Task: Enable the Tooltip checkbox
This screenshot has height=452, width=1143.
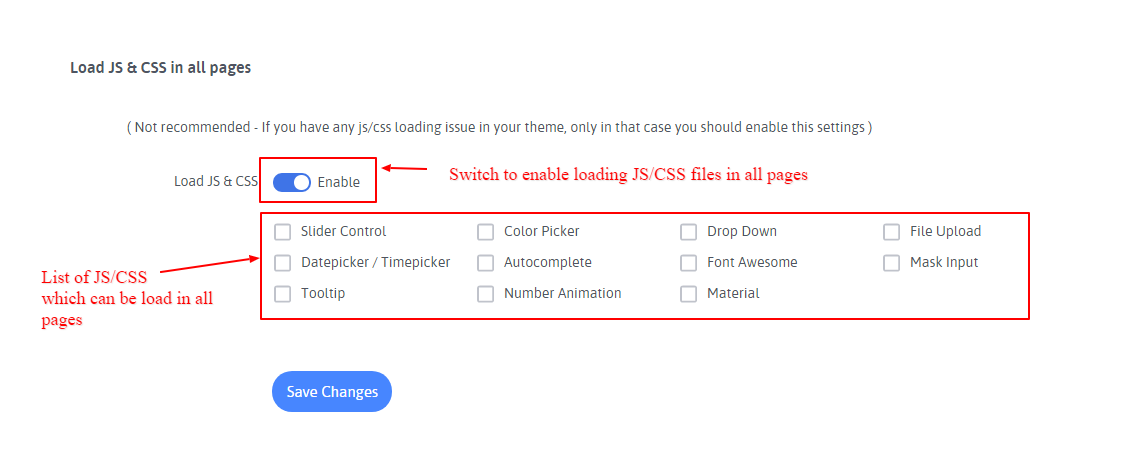Action: [x=283, y=294]
